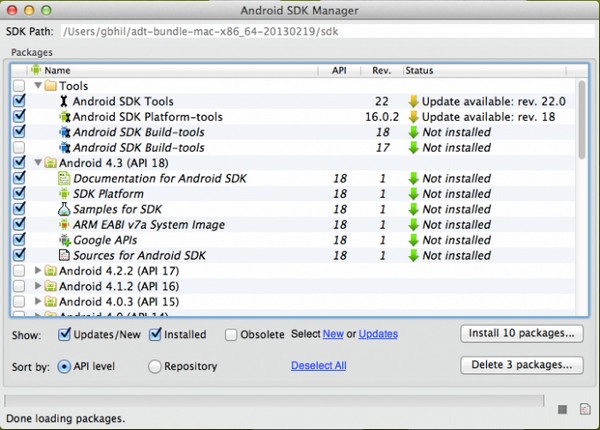Image resolution: width=600 pixels, height=430 pixels.
Task: Click the Deselect All link
Action: (319, 366)
